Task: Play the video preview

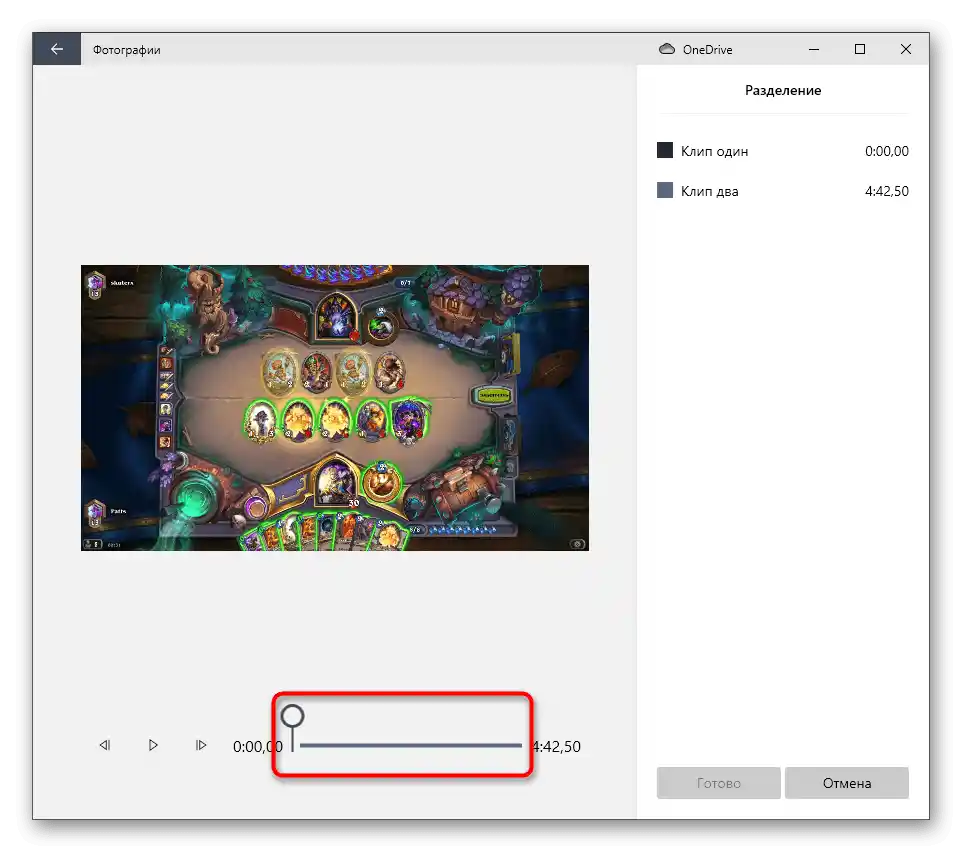Action: tap(153, 745)
